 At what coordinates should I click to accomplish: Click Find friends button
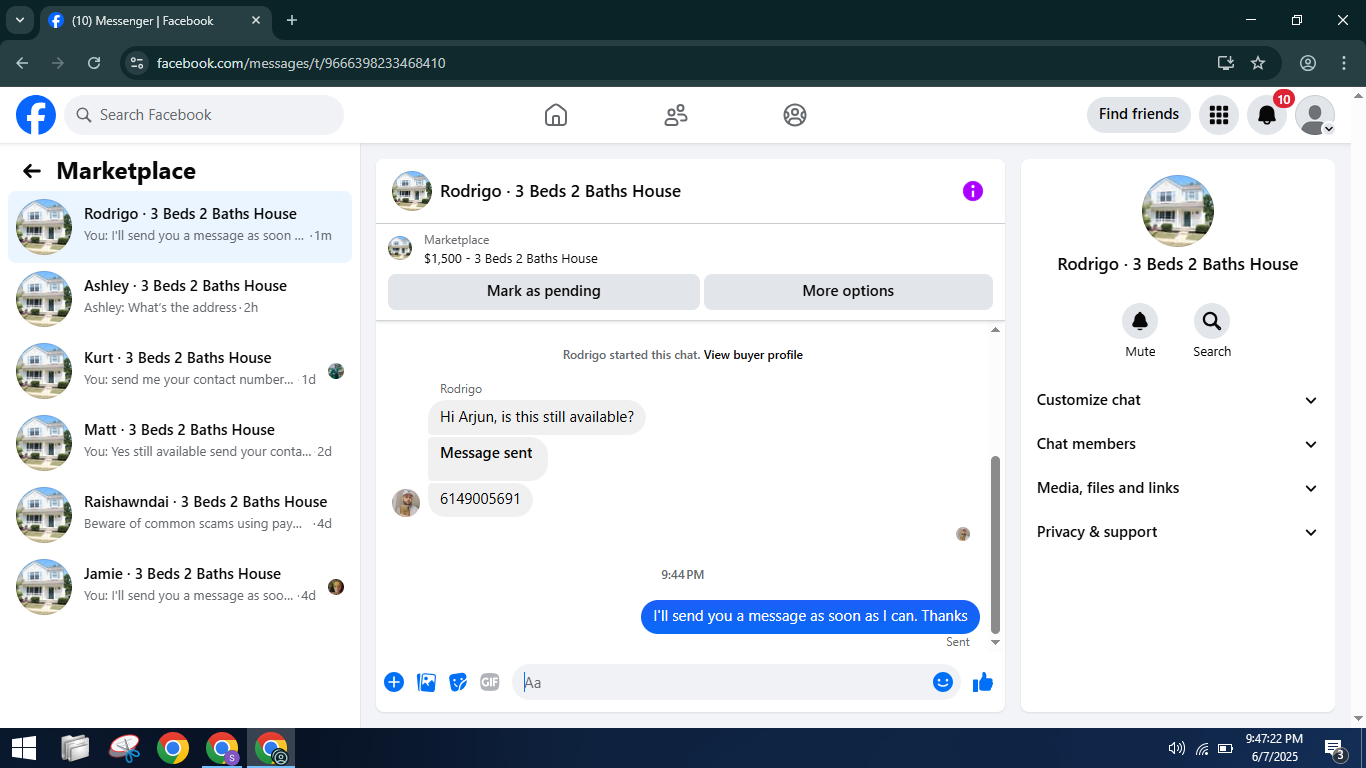[x=1139, y=114]
